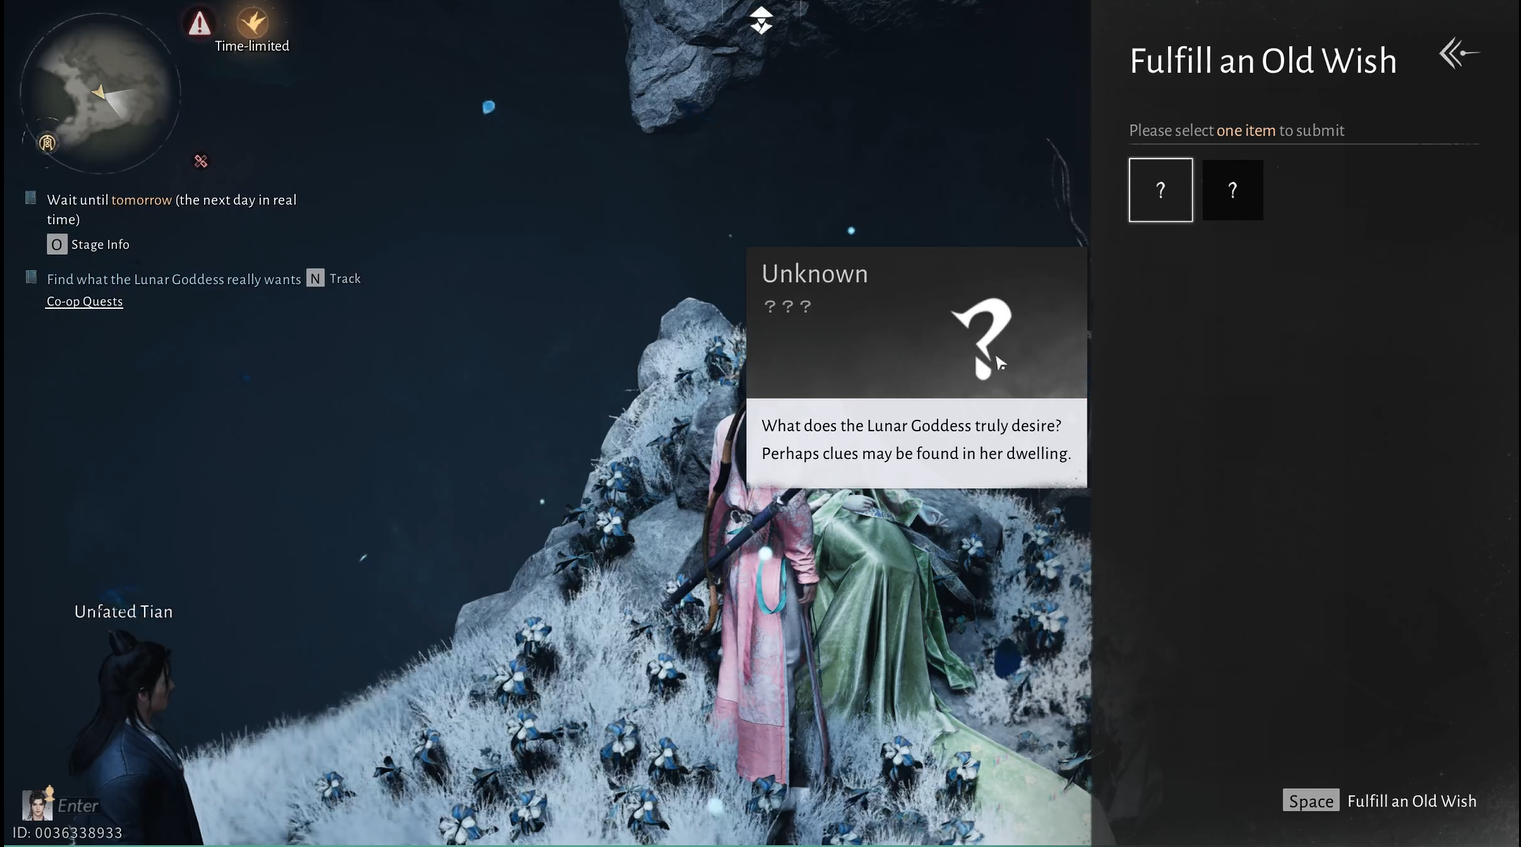
Task: Click the O key Stage Info button
Action: click(x=89, y=244)
